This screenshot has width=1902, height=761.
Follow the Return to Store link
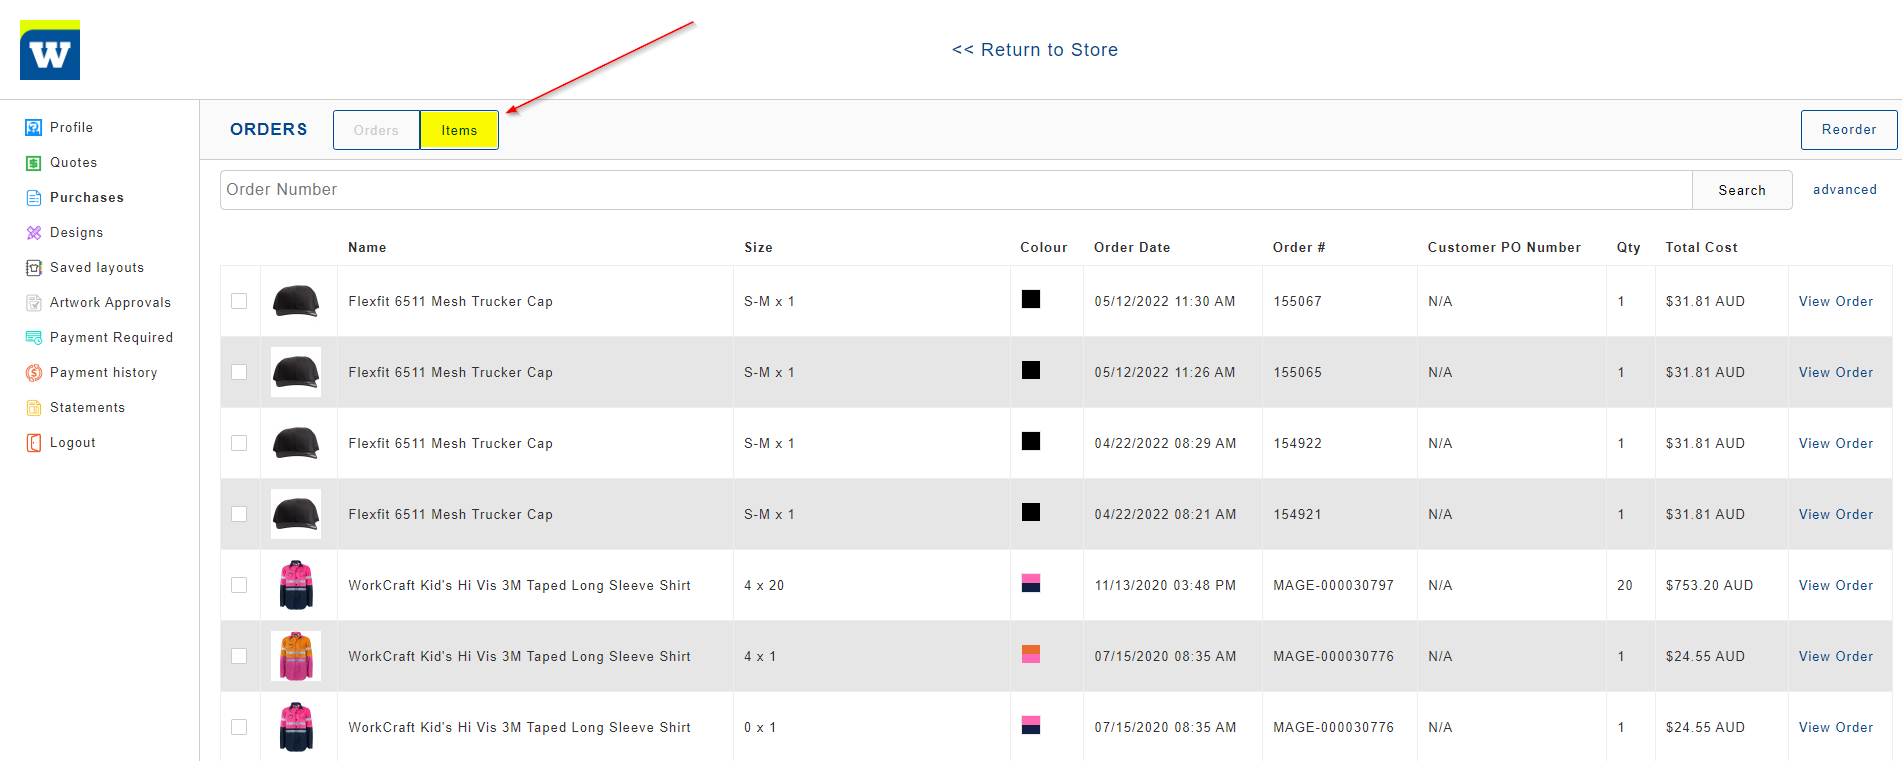(1035, 50)
